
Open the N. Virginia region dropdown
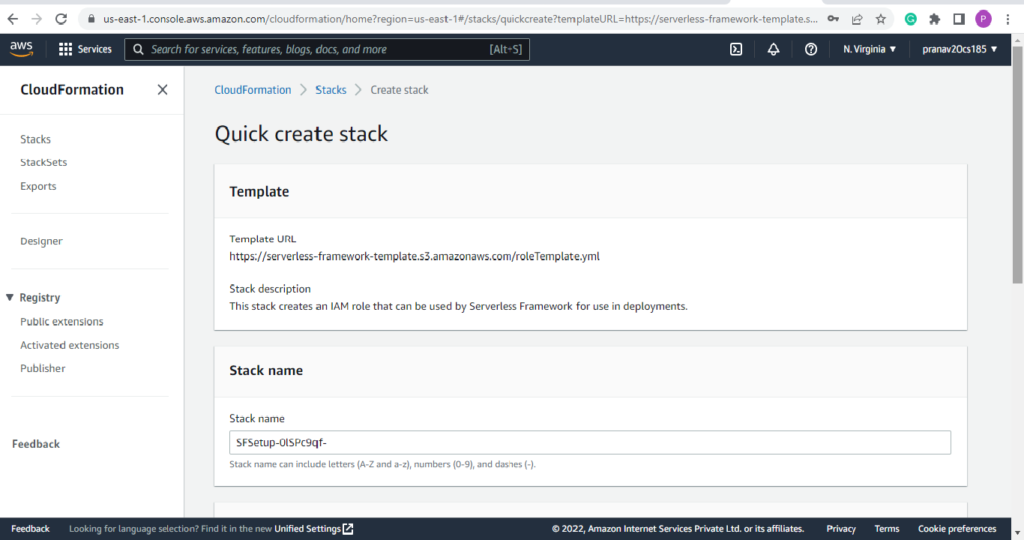pyautogui.click(x=869, y=49)
